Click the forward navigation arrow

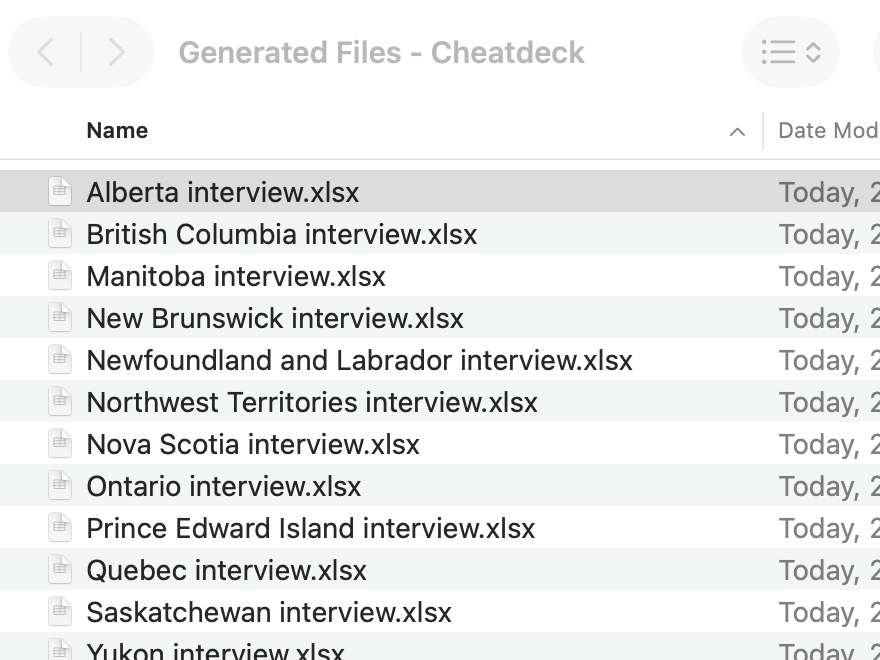(116, 52)
